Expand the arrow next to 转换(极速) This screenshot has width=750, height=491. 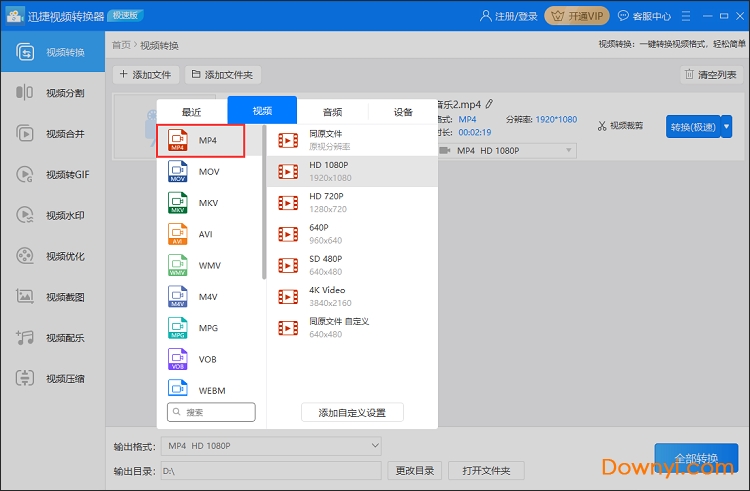click(x=727, y=127)
